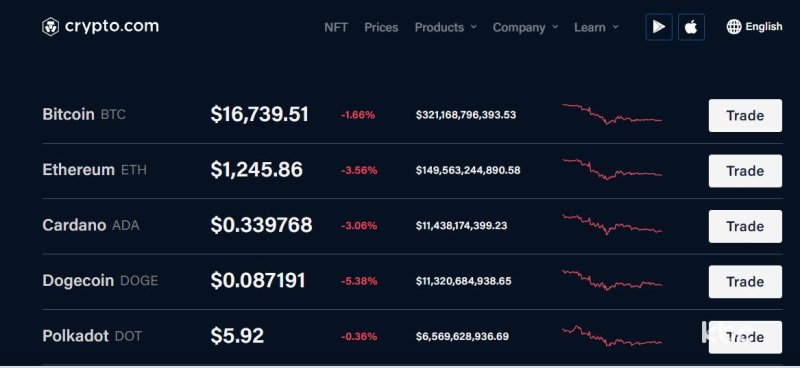Click Trade button for Cardano
Screen dimensions: 800x368
click(x=745, y=226)
